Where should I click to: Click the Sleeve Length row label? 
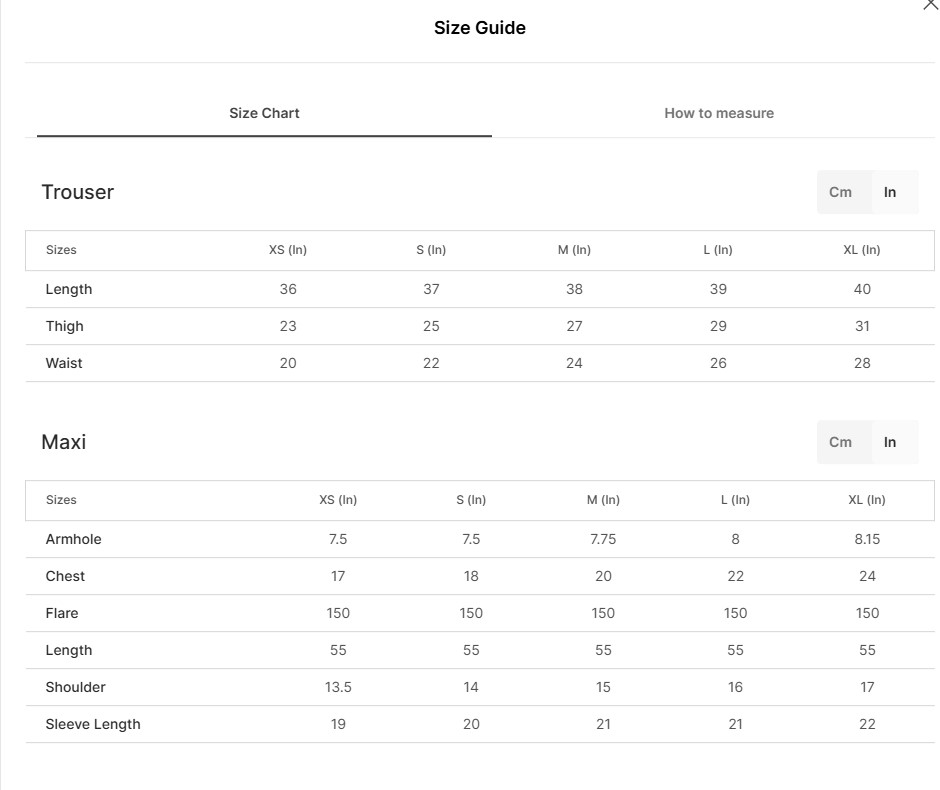(93, 724)
